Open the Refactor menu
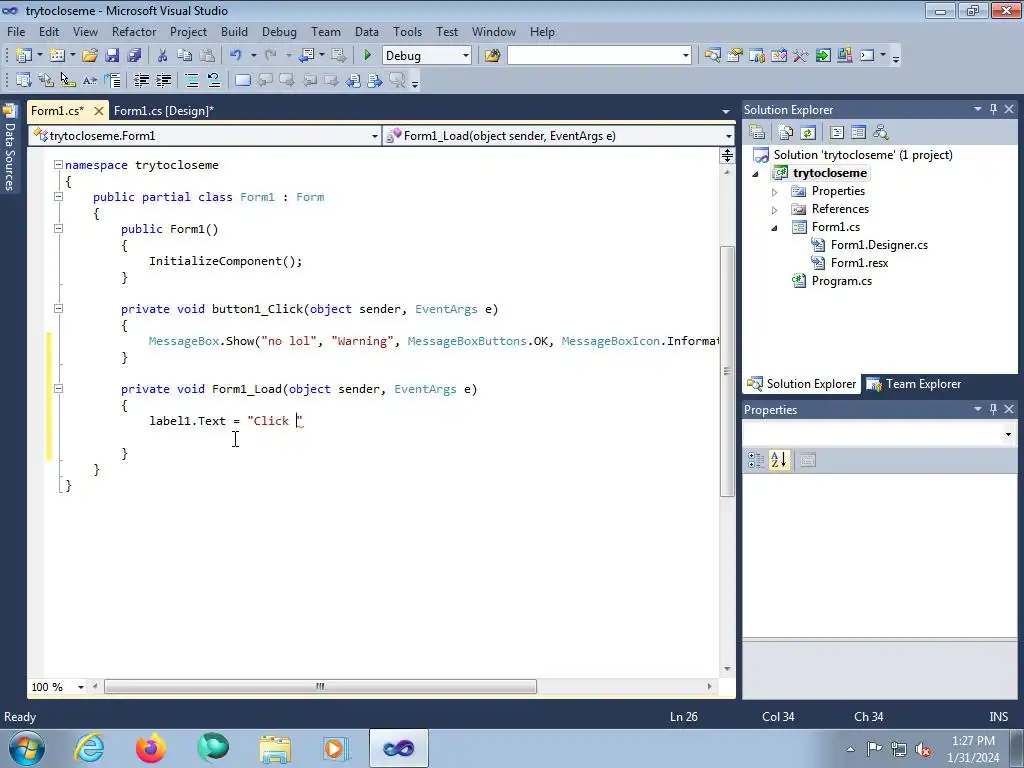Screen dimensions: 1024x768 134,31
